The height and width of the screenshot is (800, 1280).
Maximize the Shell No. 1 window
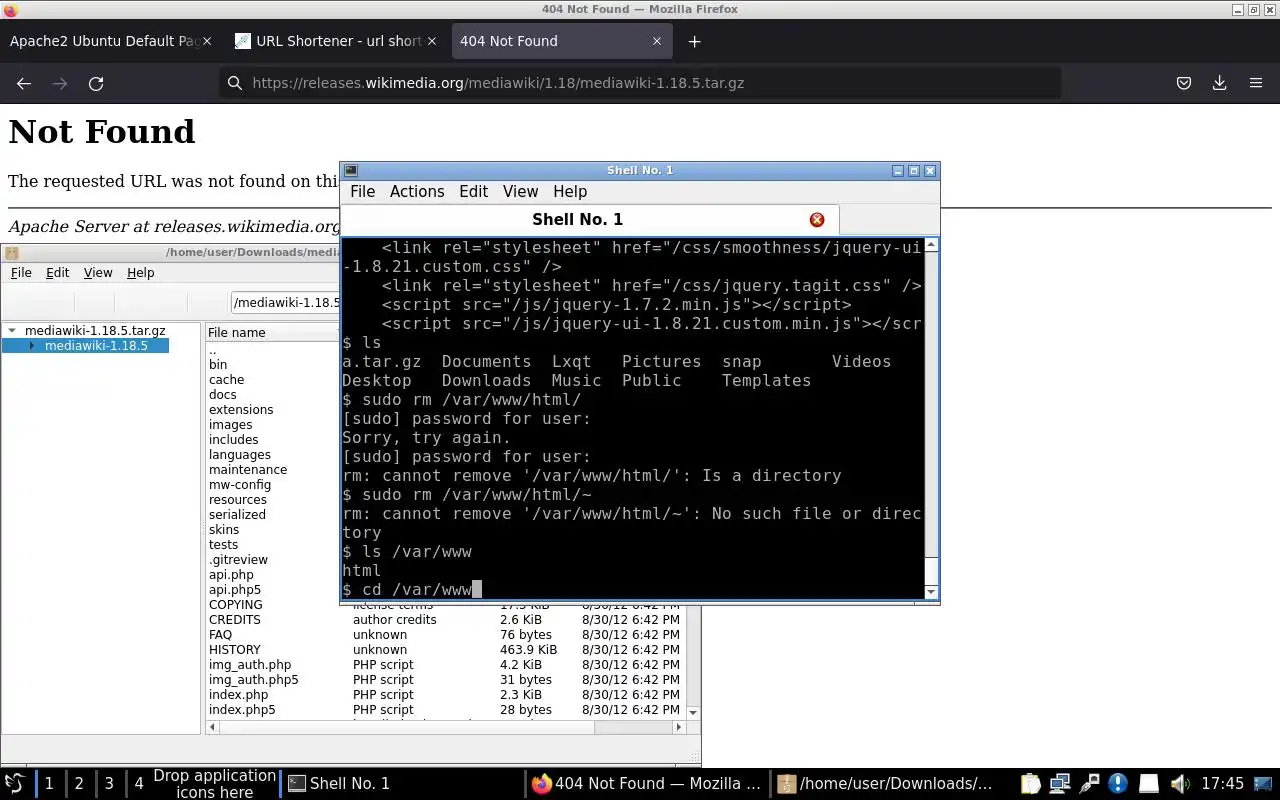click(914, 171)
